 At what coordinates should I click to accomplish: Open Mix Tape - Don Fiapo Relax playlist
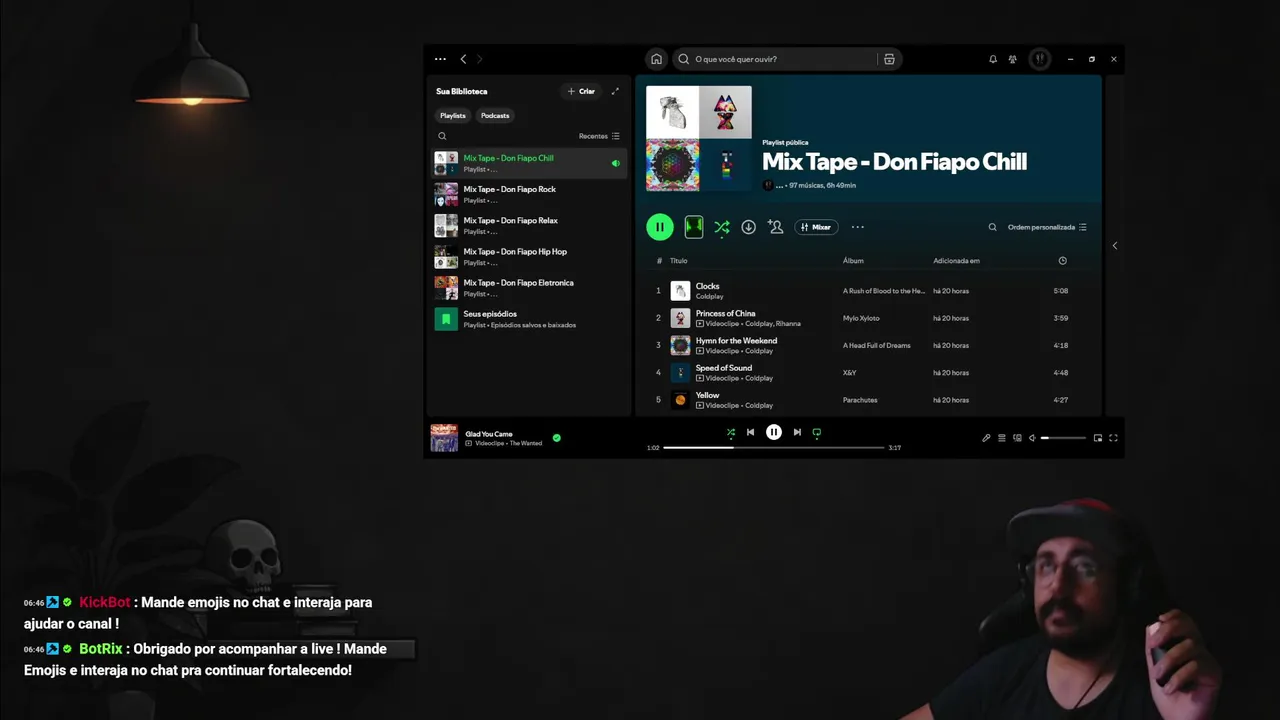pyautogui.click(x=529, y=225)
